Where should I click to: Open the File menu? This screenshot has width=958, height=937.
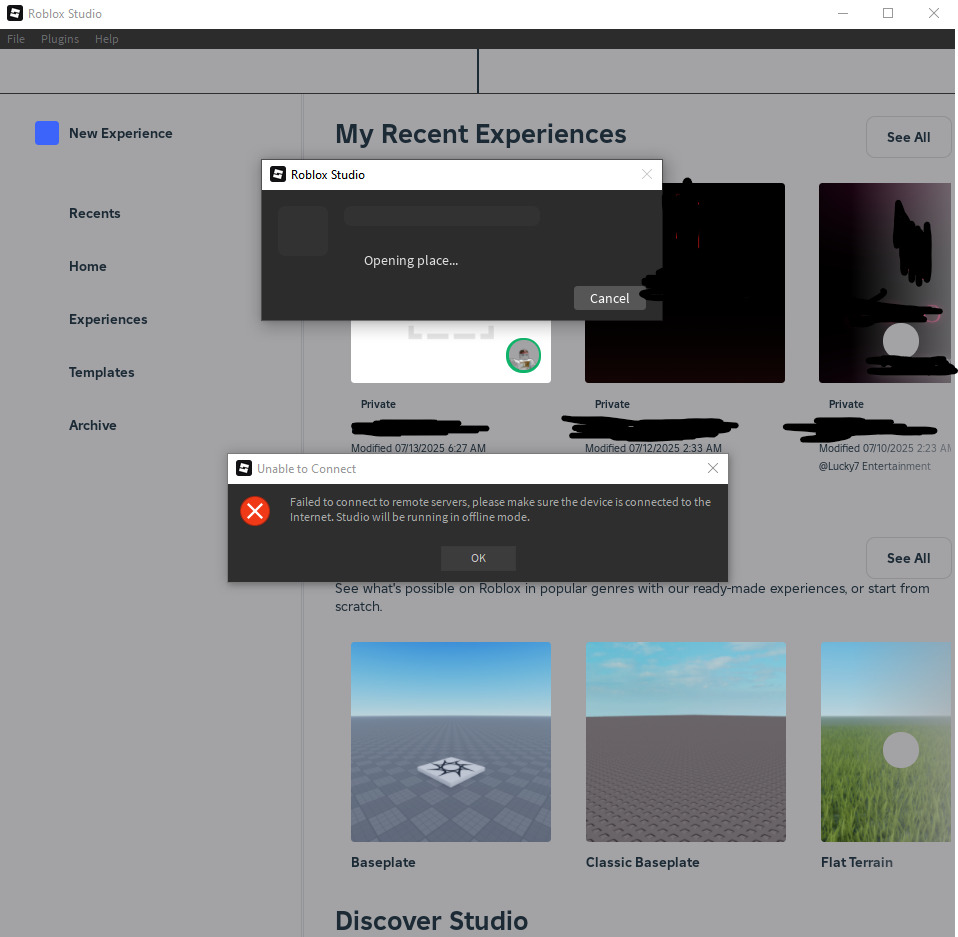[x=16, y=39]
